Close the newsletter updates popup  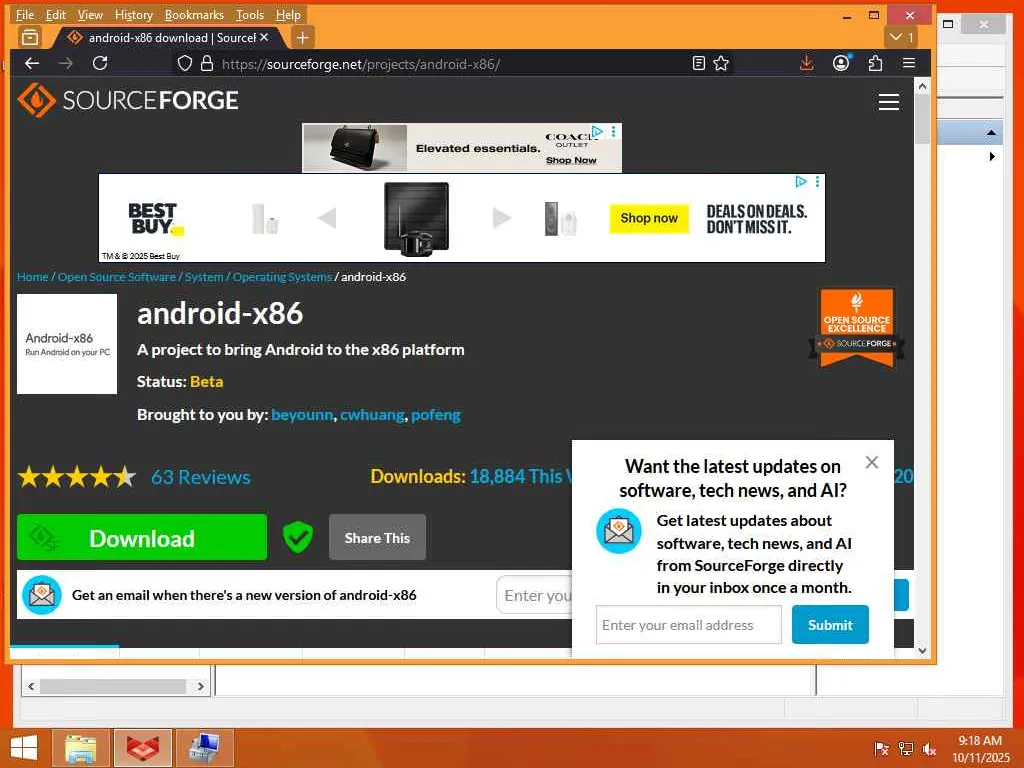click(871, 462)
